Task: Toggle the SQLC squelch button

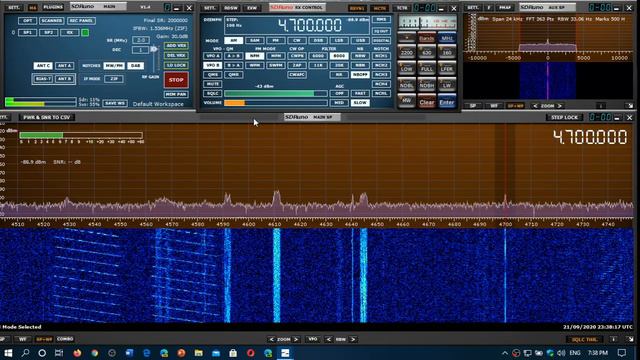Action: tap(212, 93)
